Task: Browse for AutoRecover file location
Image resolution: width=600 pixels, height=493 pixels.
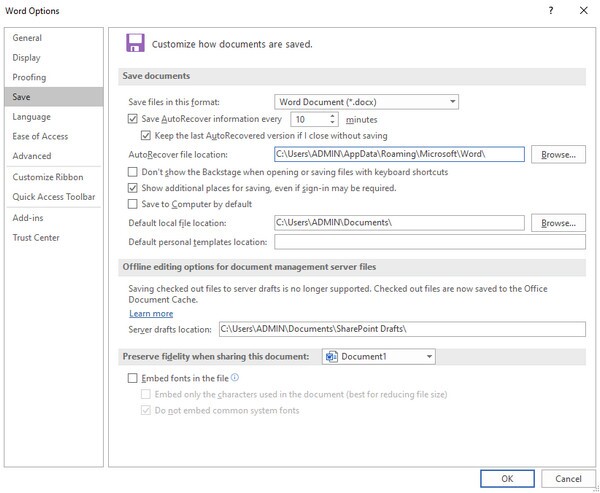Action: click(557, 155)
